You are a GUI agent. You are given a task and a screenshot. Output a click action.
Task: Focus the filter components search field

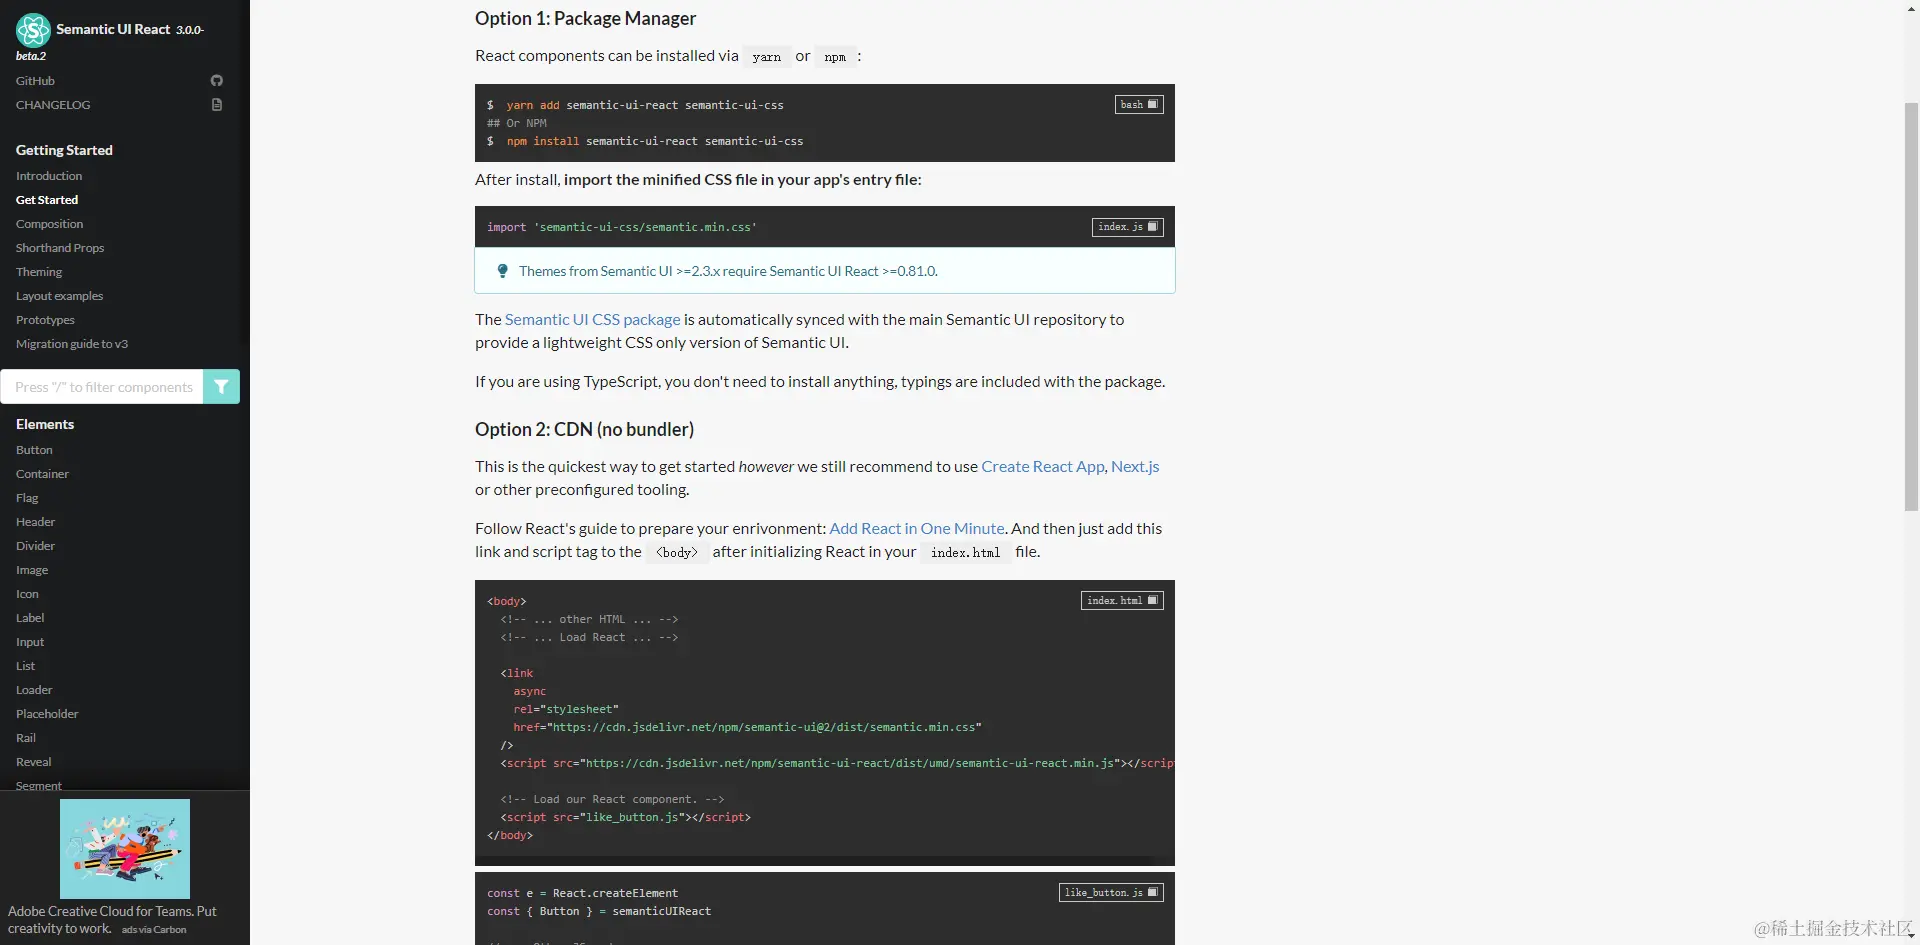[103, 387]
